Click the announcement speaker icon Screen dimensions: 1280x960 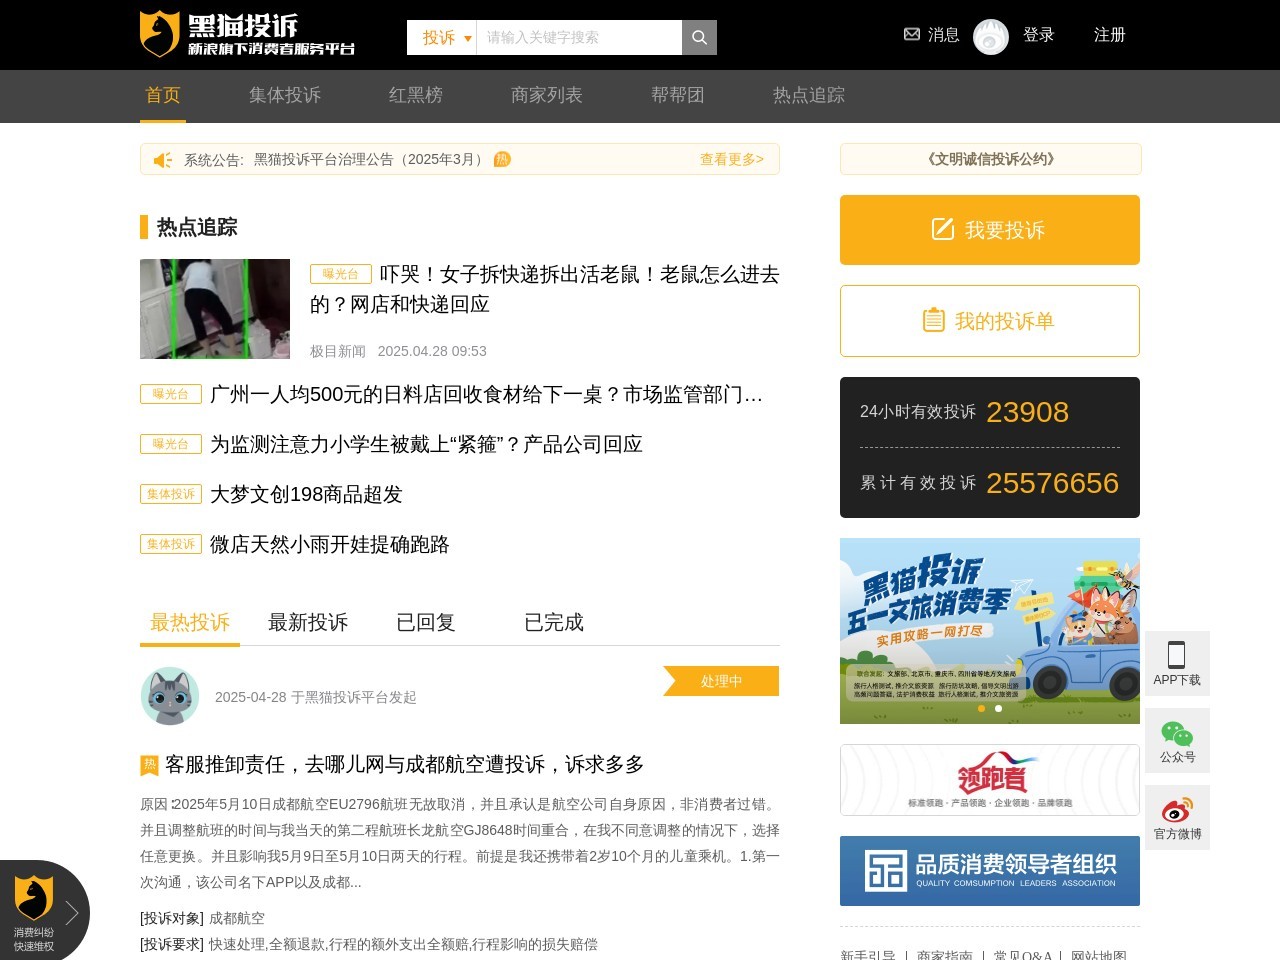click(x=163, y=160)
